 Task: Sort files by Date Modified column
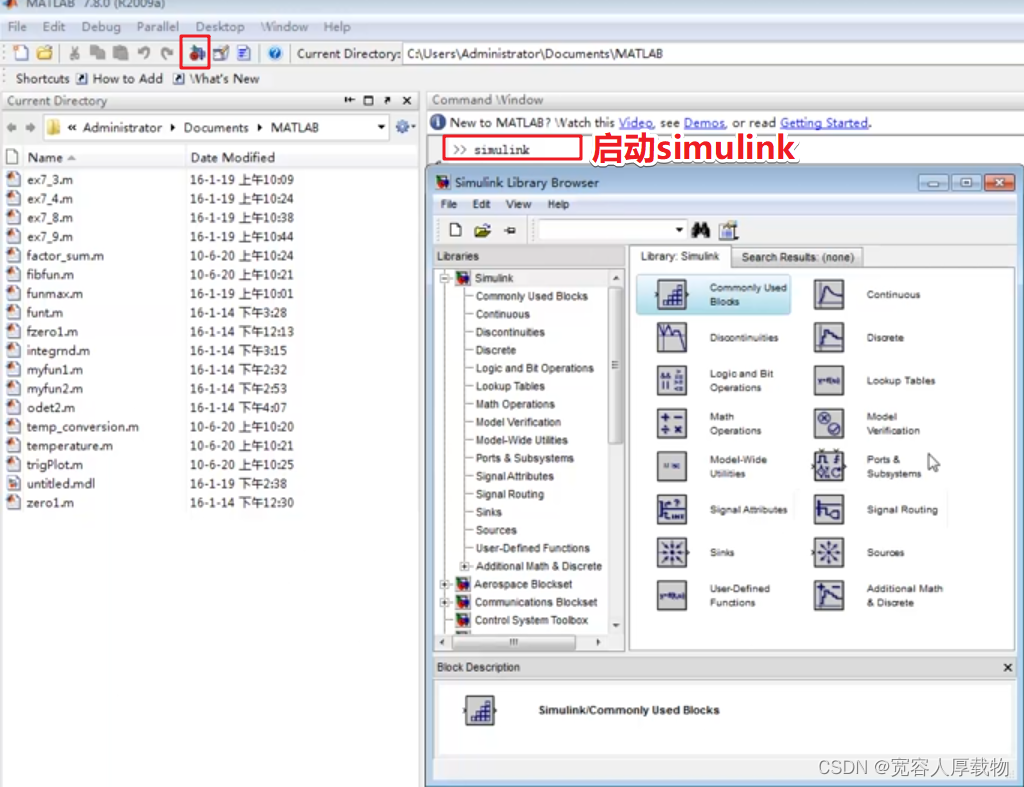(x=232, y=157)
